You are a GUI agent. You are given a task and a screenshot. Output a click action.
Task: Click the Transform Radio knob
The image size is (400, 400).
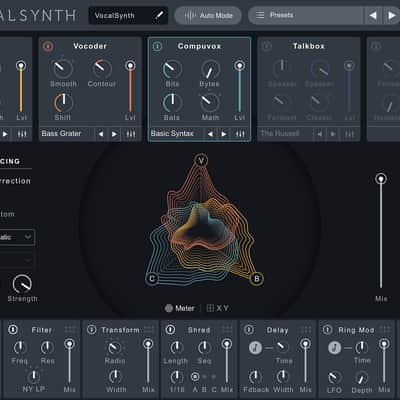click(x=115, y=348)
